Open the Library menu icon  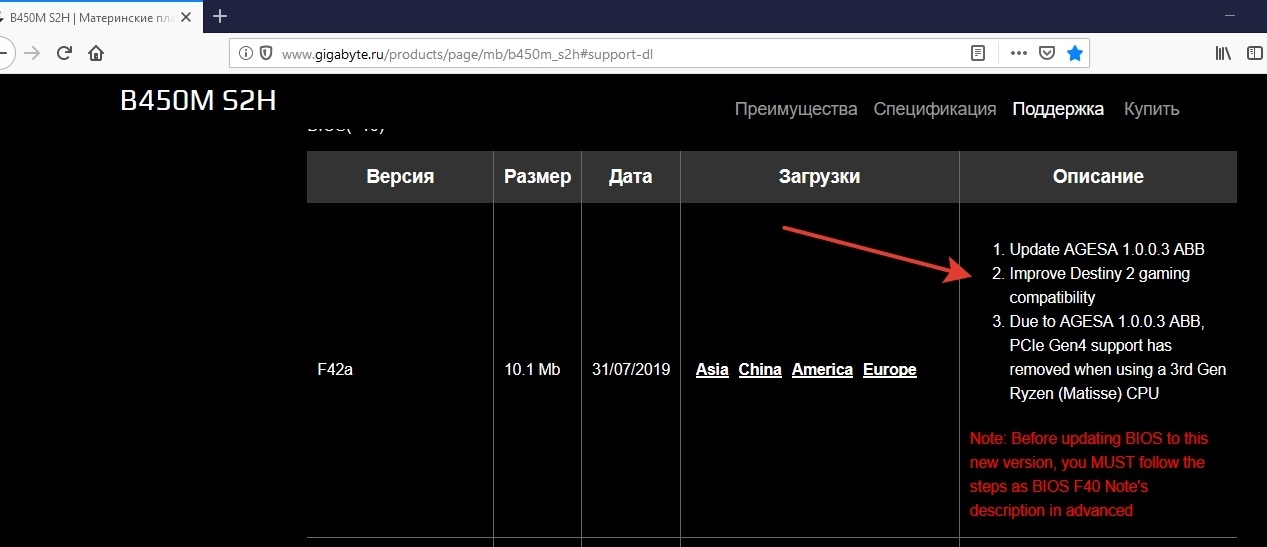pyautogui.click(x=1223, y=54)
